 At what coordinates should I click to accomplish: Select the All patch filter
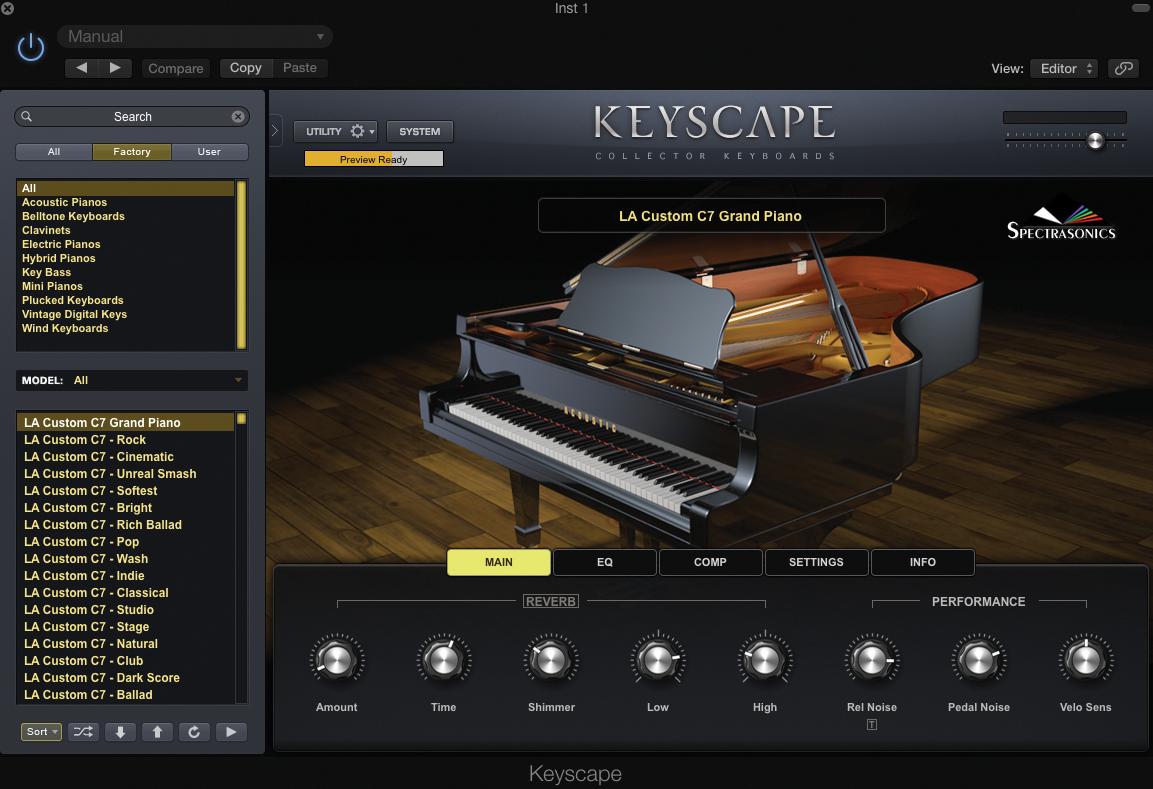[x=54, y=151]
